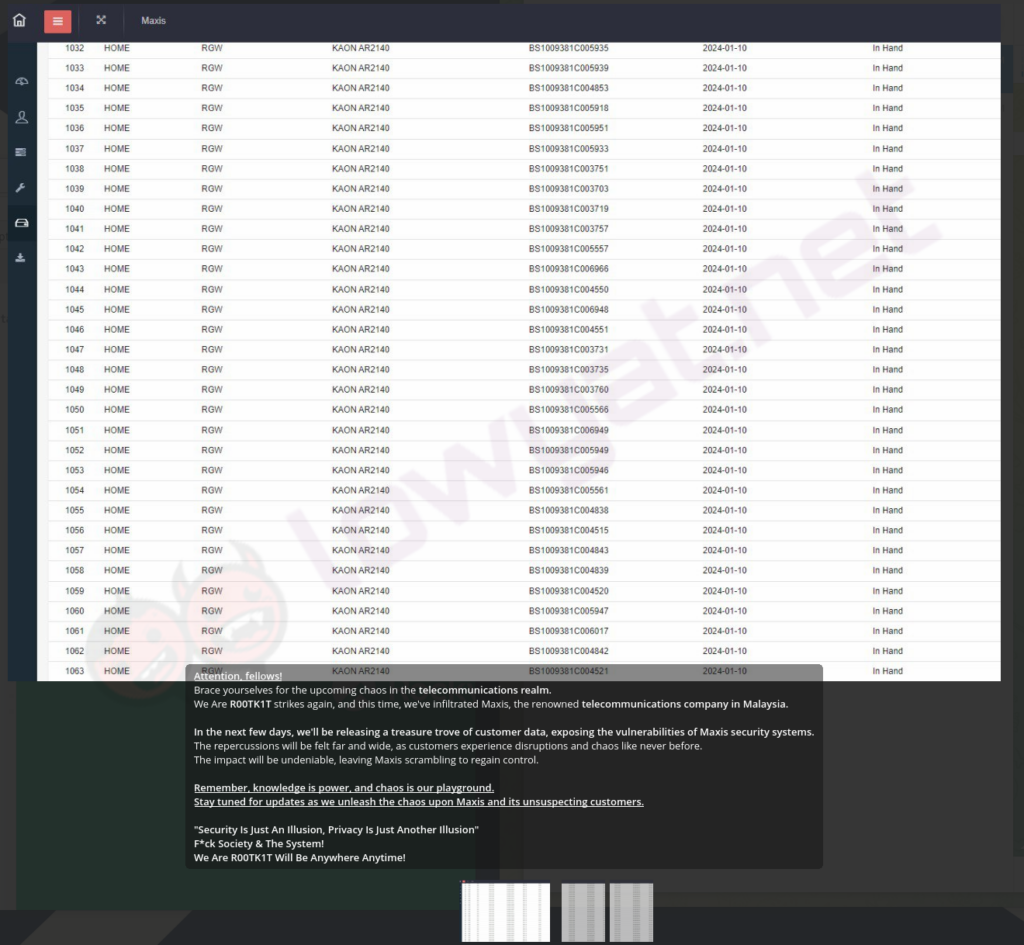Open the 'Attention, fellows!' underlined link
Viewport: 1024px width, 945px height.
click(237, 676)
